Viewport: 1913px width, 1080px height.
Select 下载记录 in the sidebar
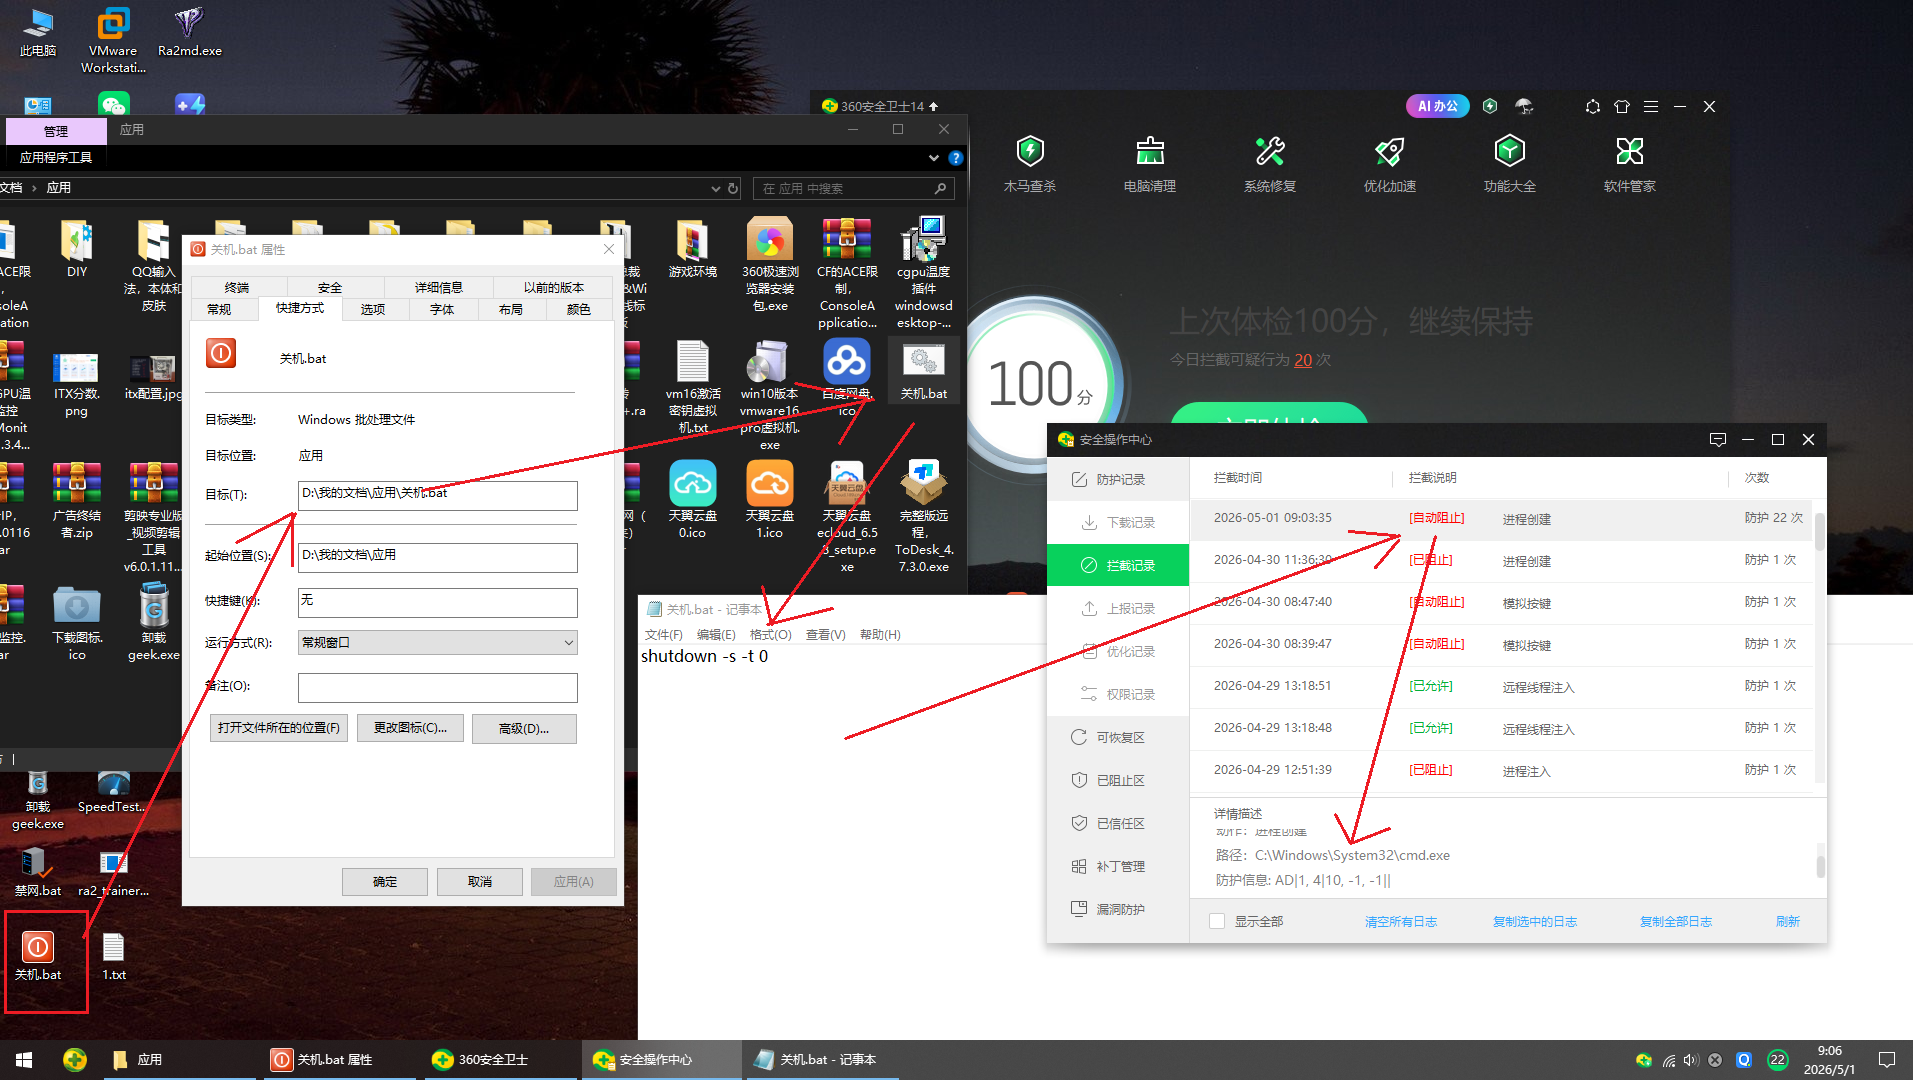1118,523
